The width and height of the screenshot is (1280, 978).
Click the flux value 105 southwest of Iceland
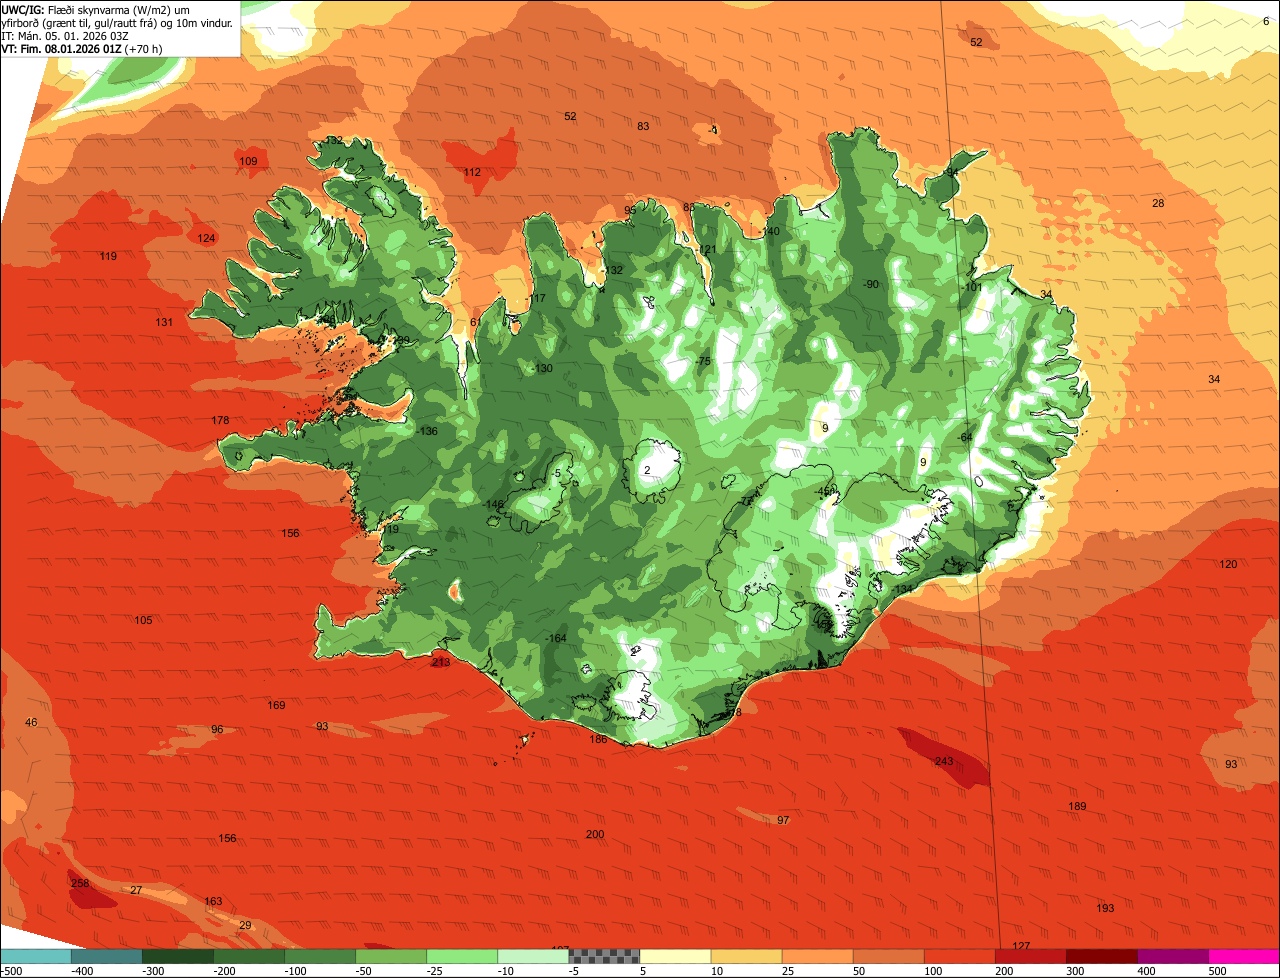[x=143, y=620]
